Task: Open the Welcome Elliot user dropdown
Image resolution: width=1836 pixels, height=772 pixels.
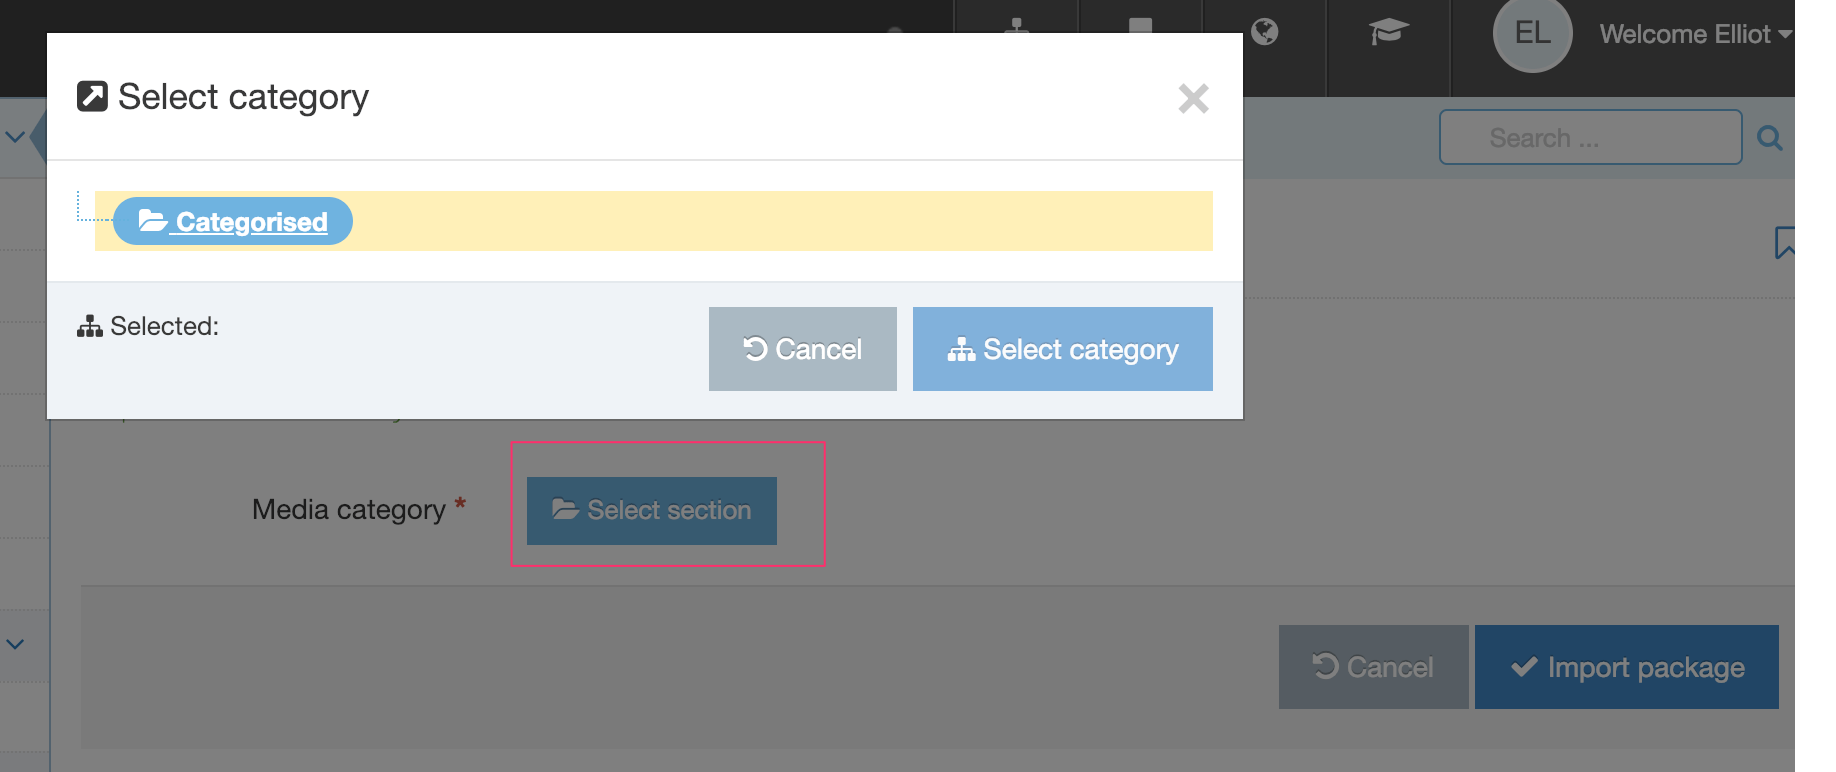Action: [1695, 35]
